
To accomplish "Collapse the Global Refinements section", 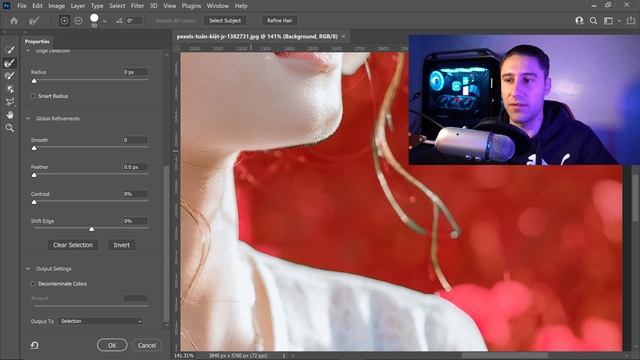I will tap(28, 118).
